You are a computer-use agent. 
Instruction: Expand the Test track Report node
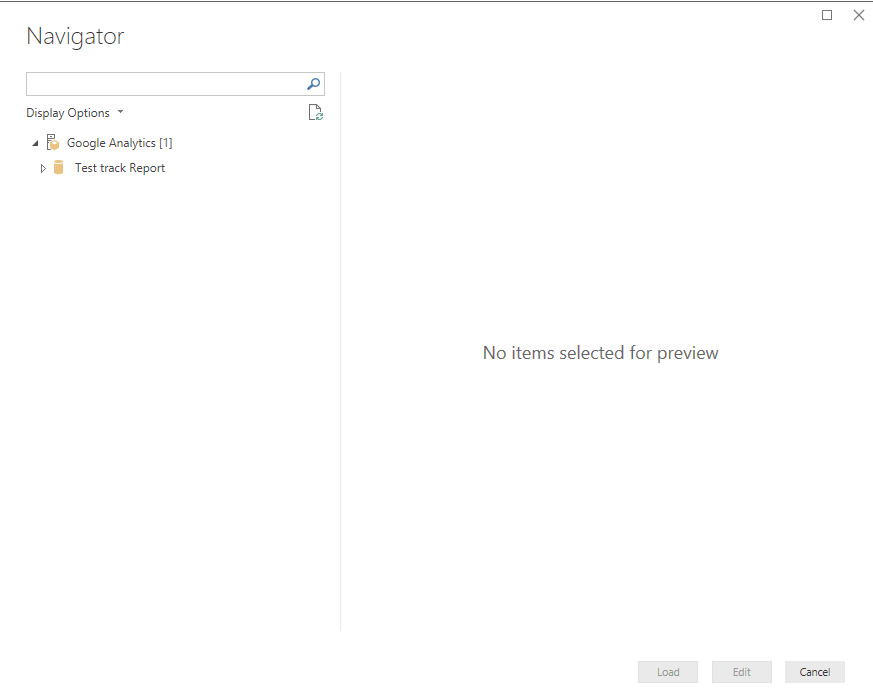coord(43,168)
